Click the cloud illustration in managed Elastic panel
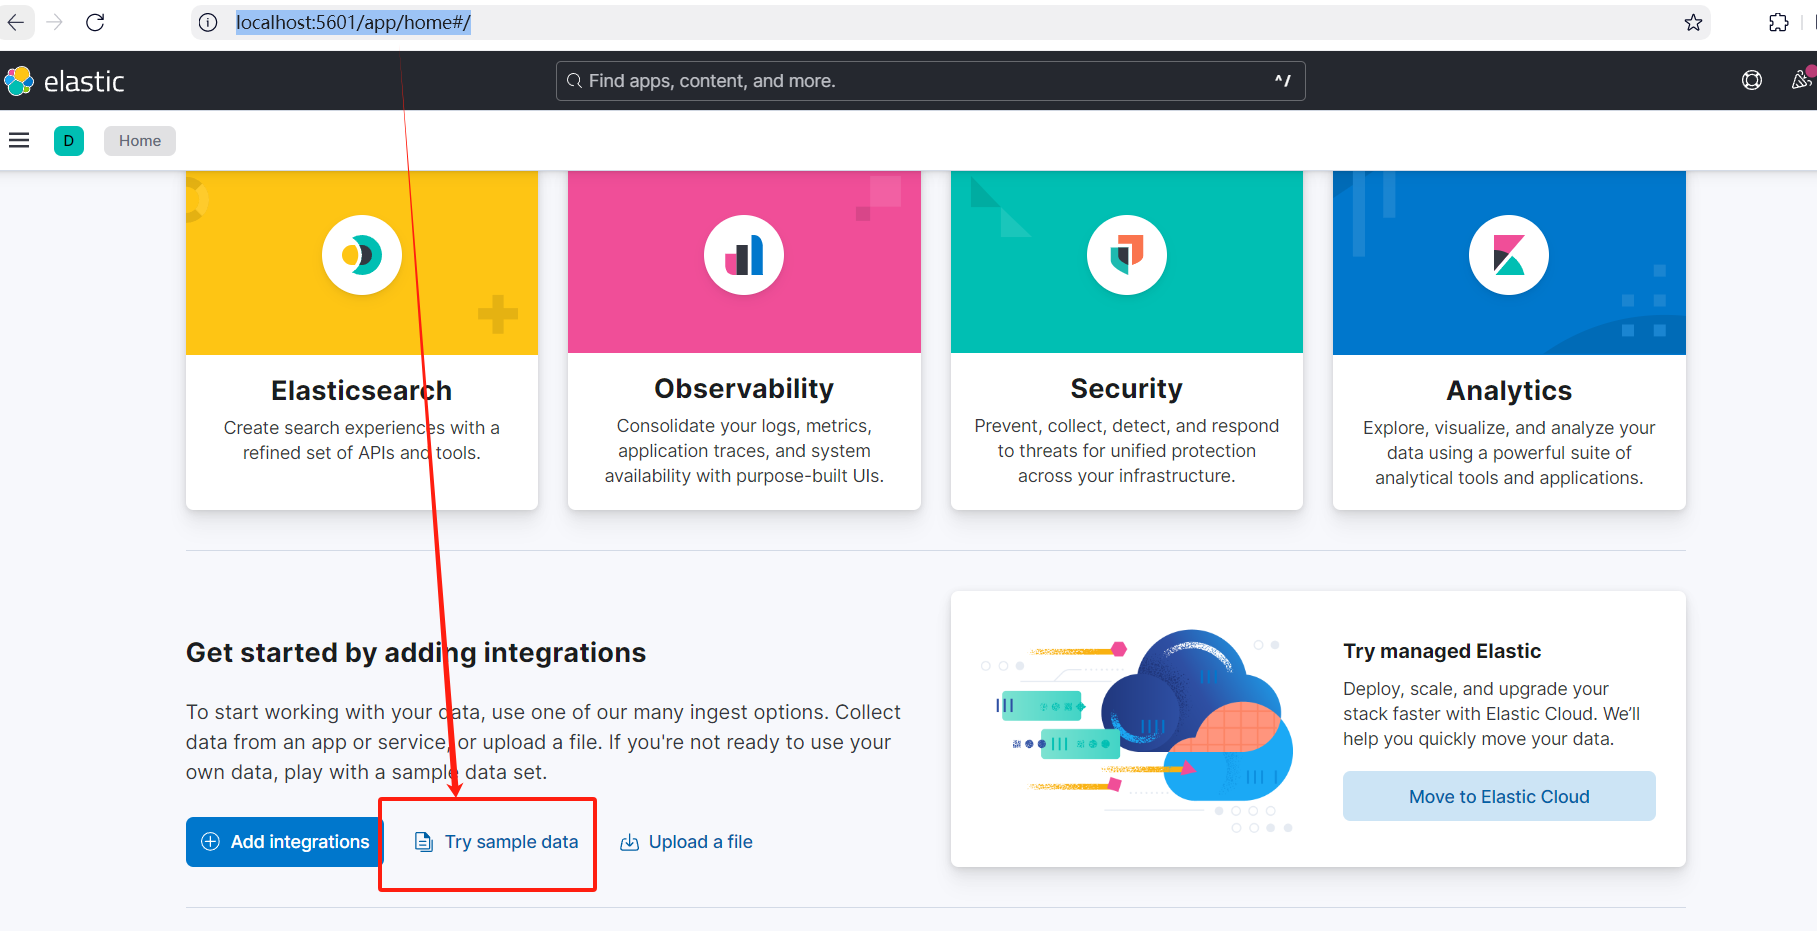This screenshot has width=1817, height=931. pyautogui.click(x=1139, y=731)
